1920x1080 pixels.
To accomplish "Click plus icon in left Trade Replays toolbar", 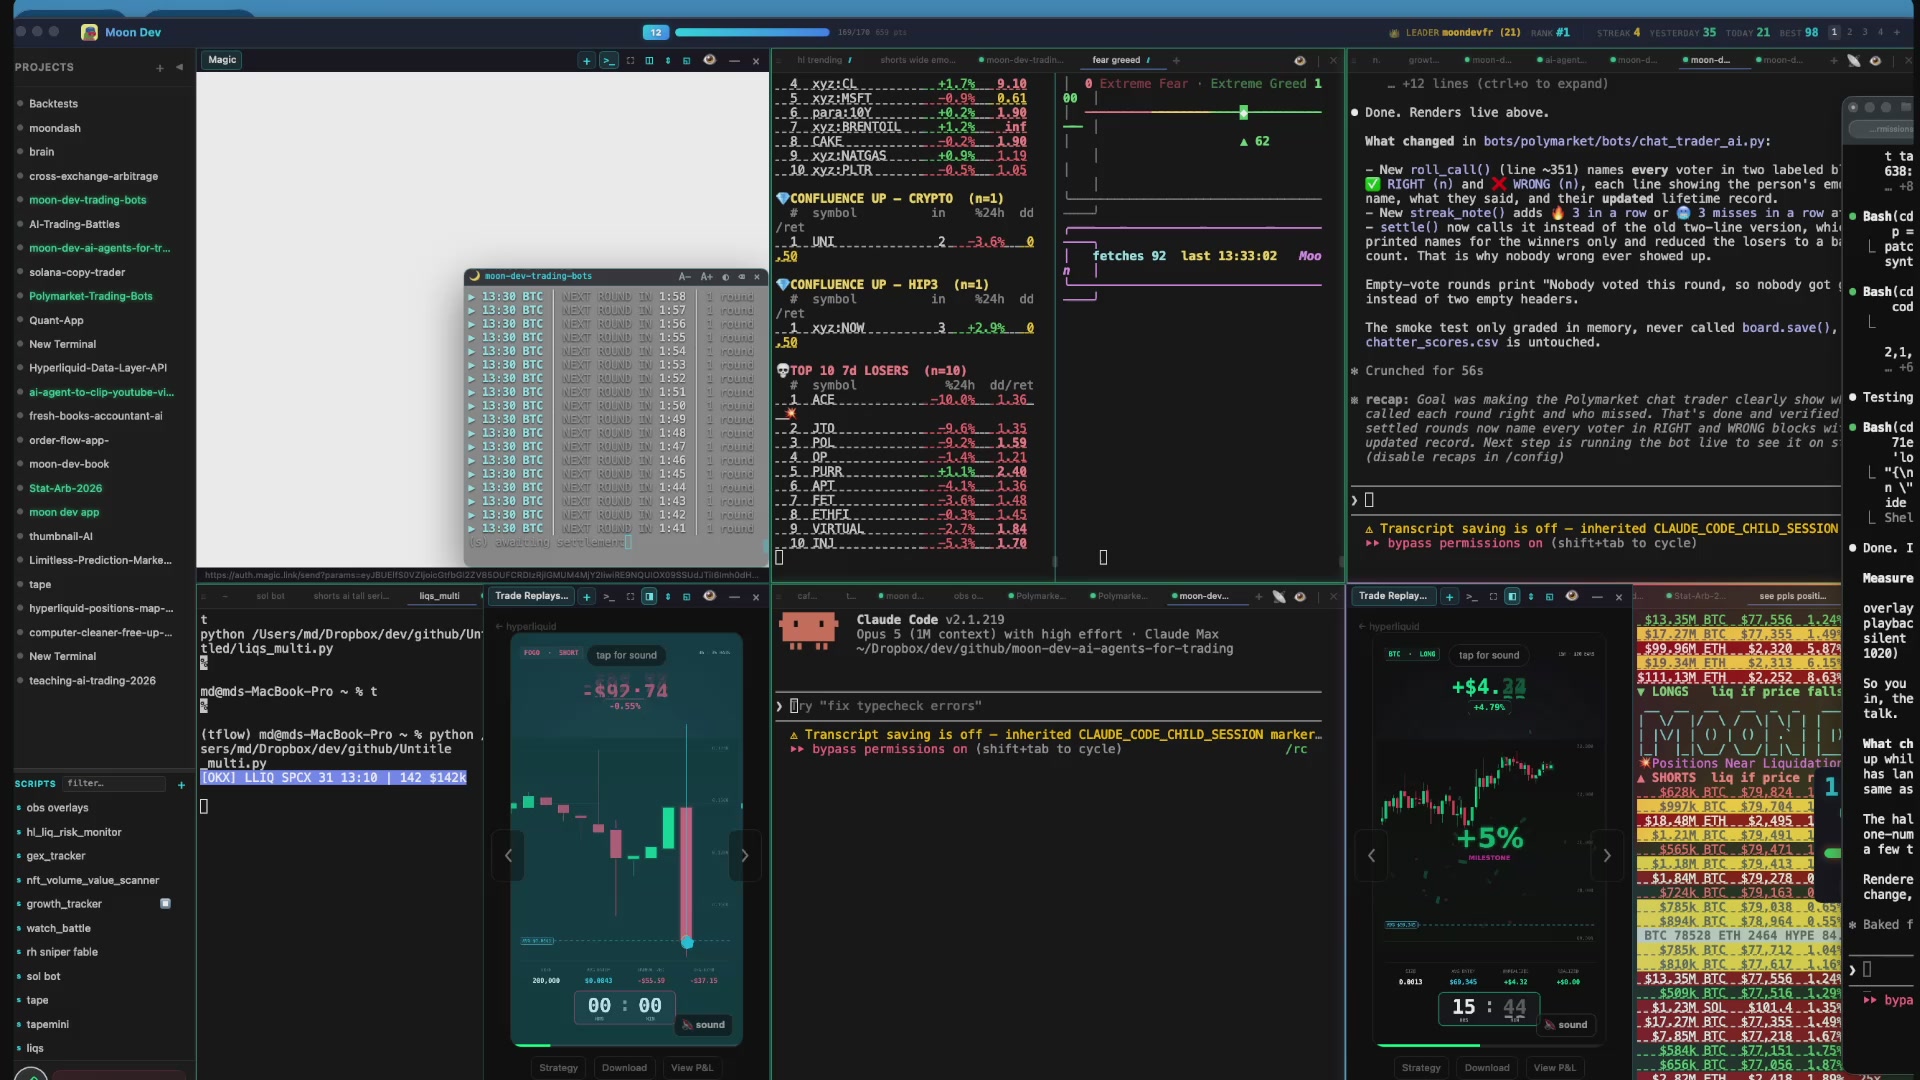I will point(587,597).
